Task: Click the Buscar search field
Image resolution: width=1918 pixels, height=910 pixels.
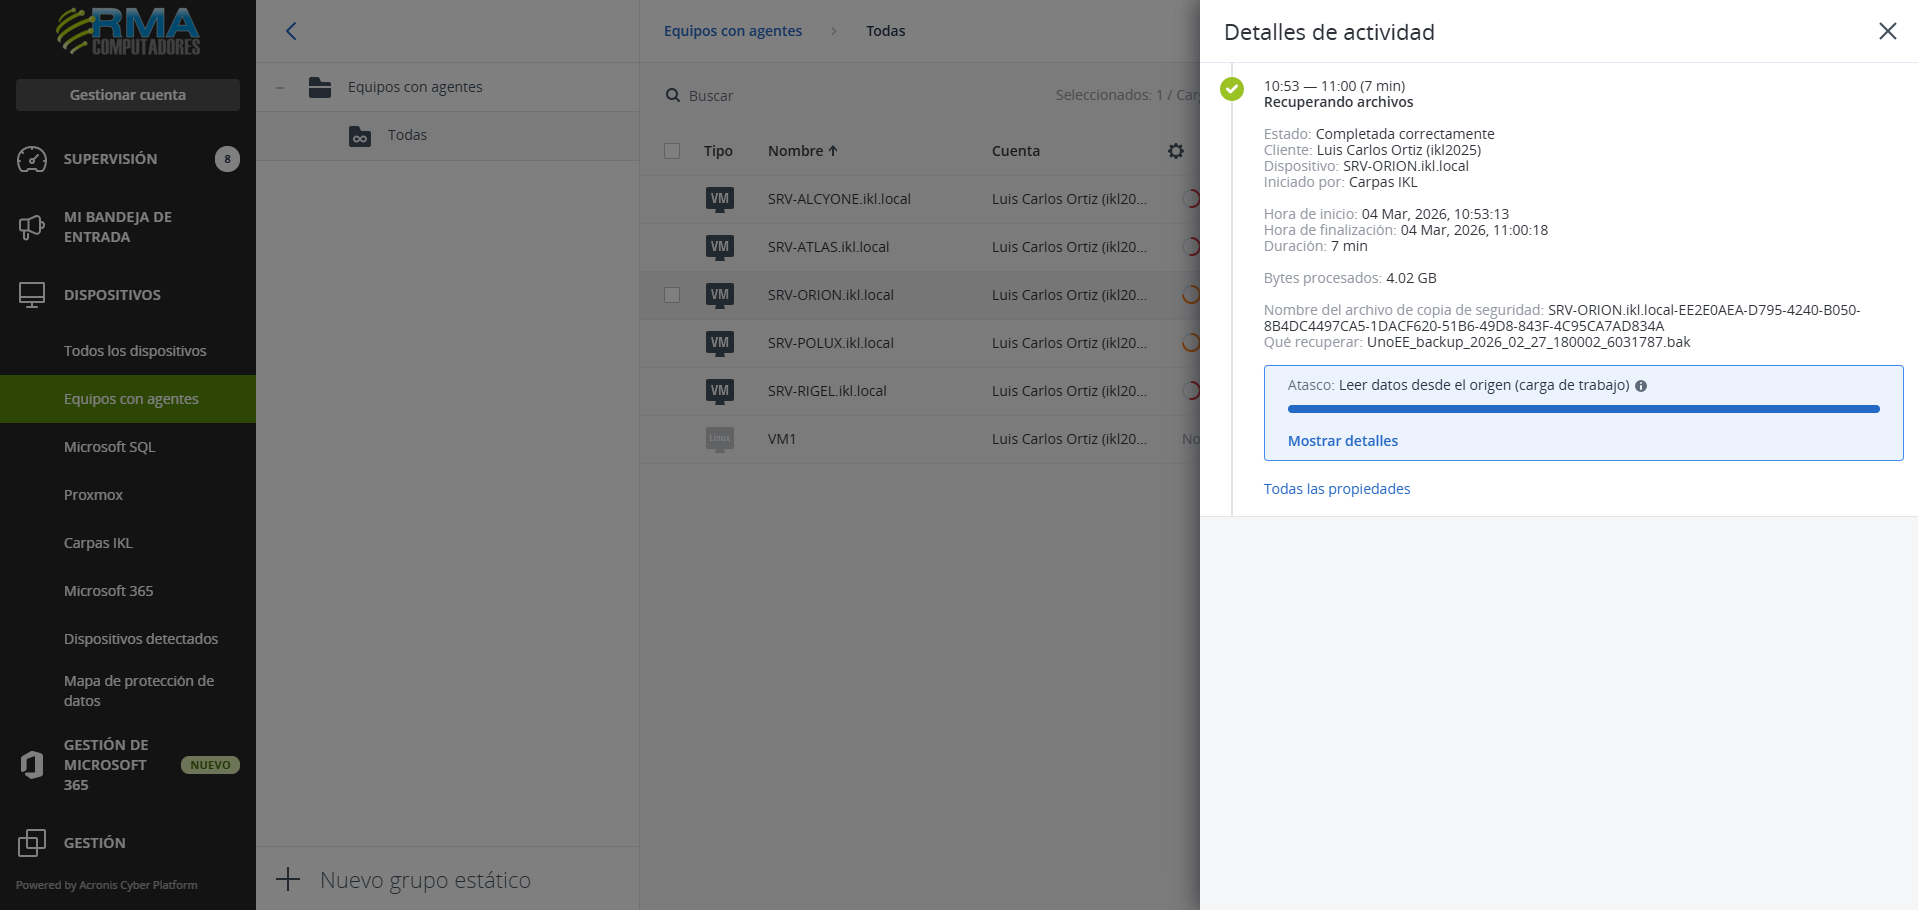Action: pos(800,96)
